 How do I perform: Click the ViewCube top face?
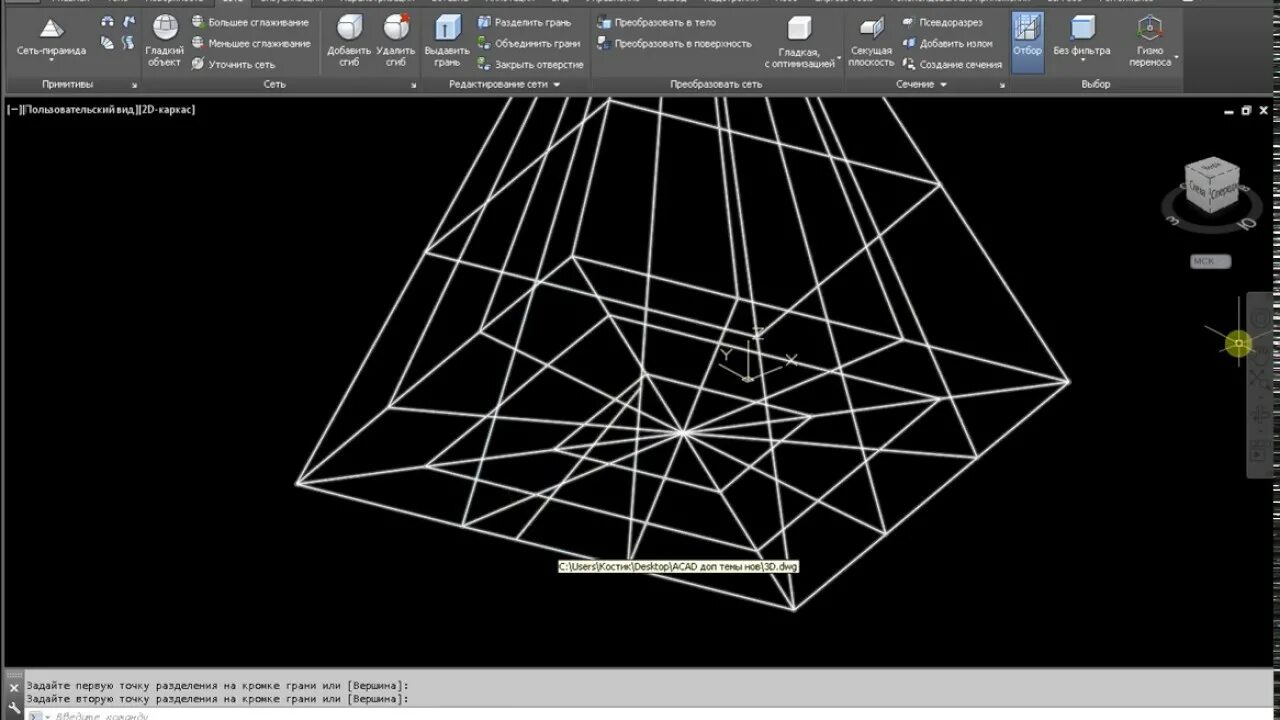(1212, 166)
